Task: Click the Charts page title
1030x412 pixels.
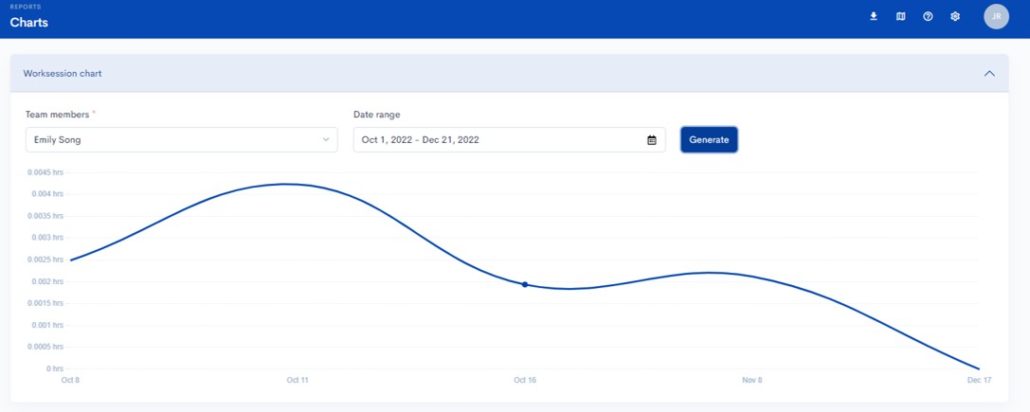Action: point(29,22)
